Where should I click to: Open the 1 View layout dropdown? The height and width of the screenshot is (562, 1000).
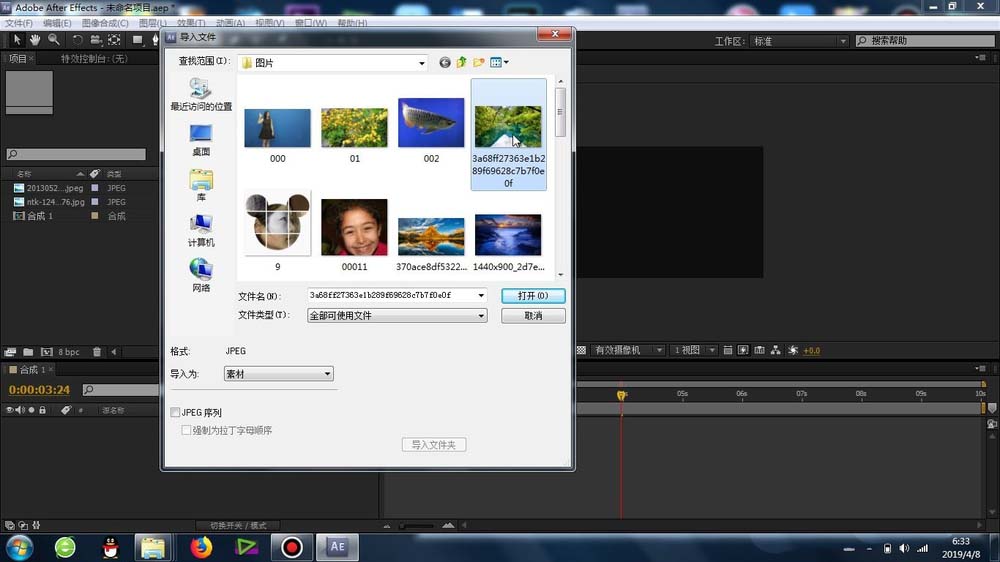pyautogui.click(x=694, y=350)
